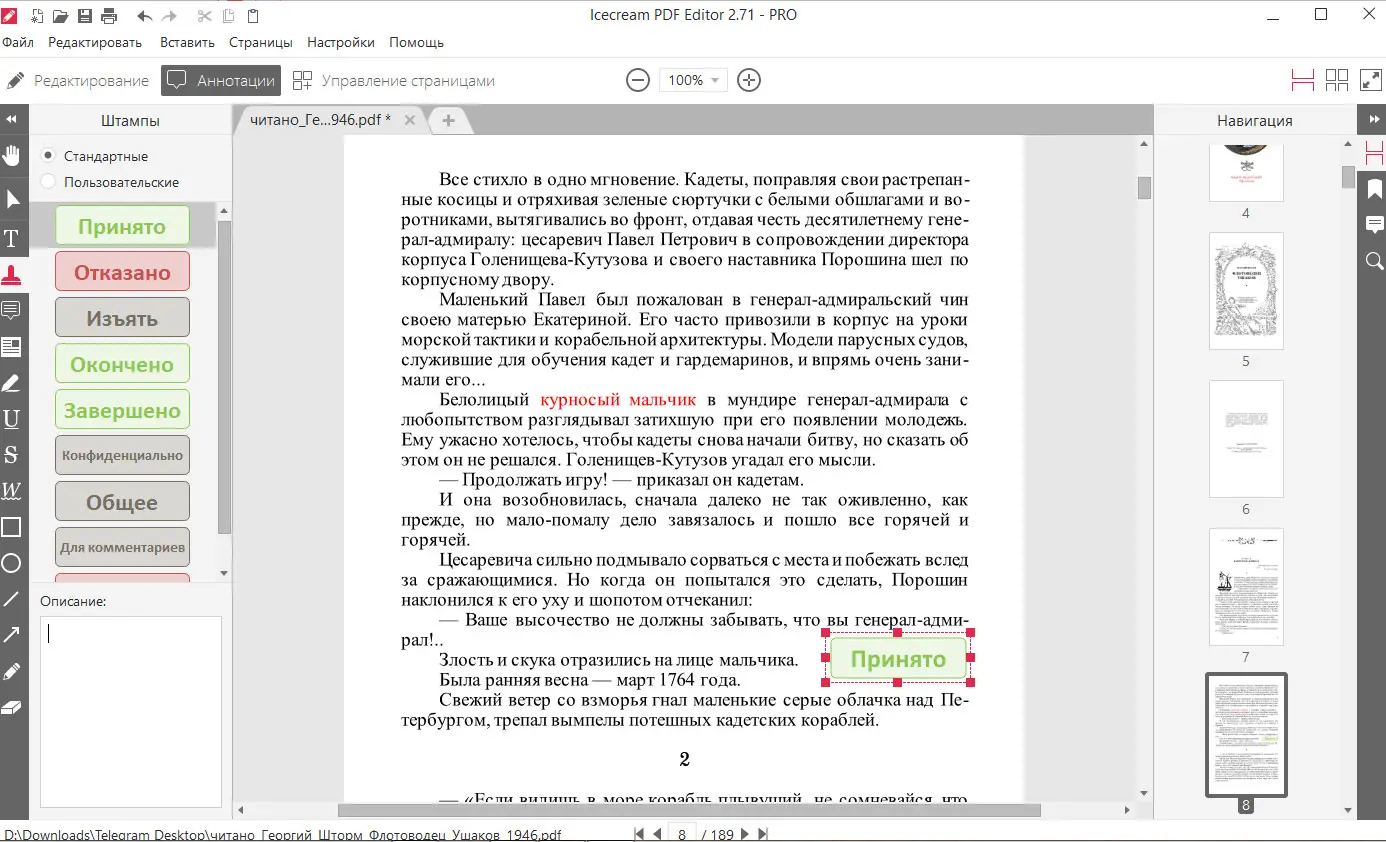Collapse the Штампы panel
This screenshot has width=1386, height=842.
[13, 119]
